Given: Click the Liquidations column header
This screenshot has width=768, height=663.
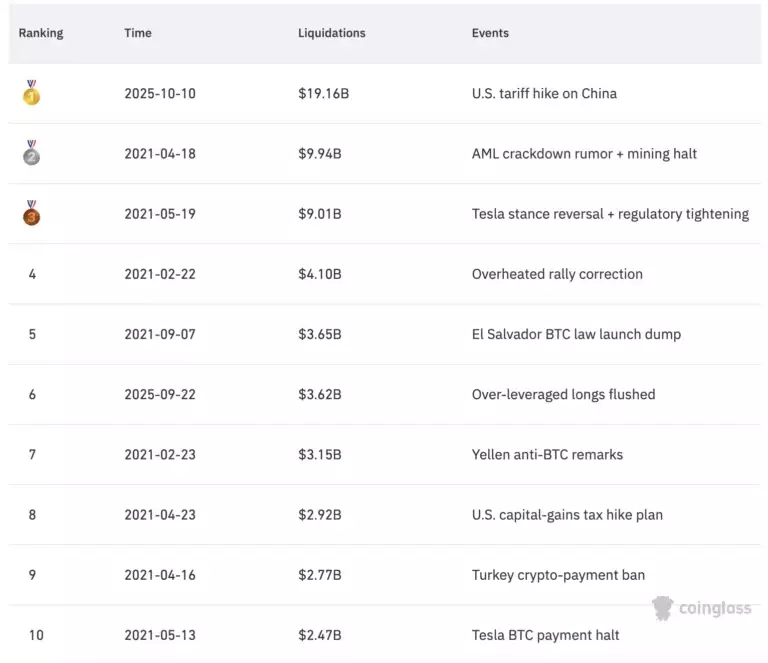Looking at the screenshot, I should click(332, 33).
